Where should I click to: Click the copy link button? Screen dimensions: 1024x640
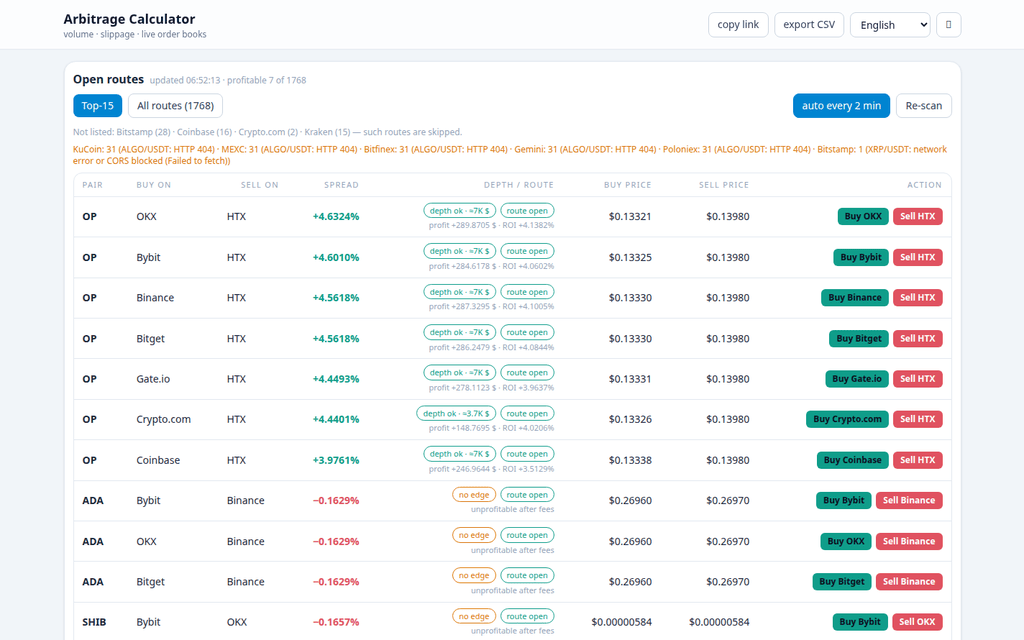pyautogui.click(x=738, y=25)
